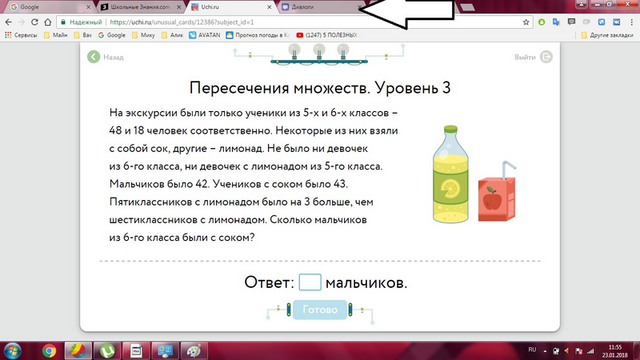Viewport: 640px width, 360px height.
Task: Click the chat bubble extension icon
Action: [571, 22]
